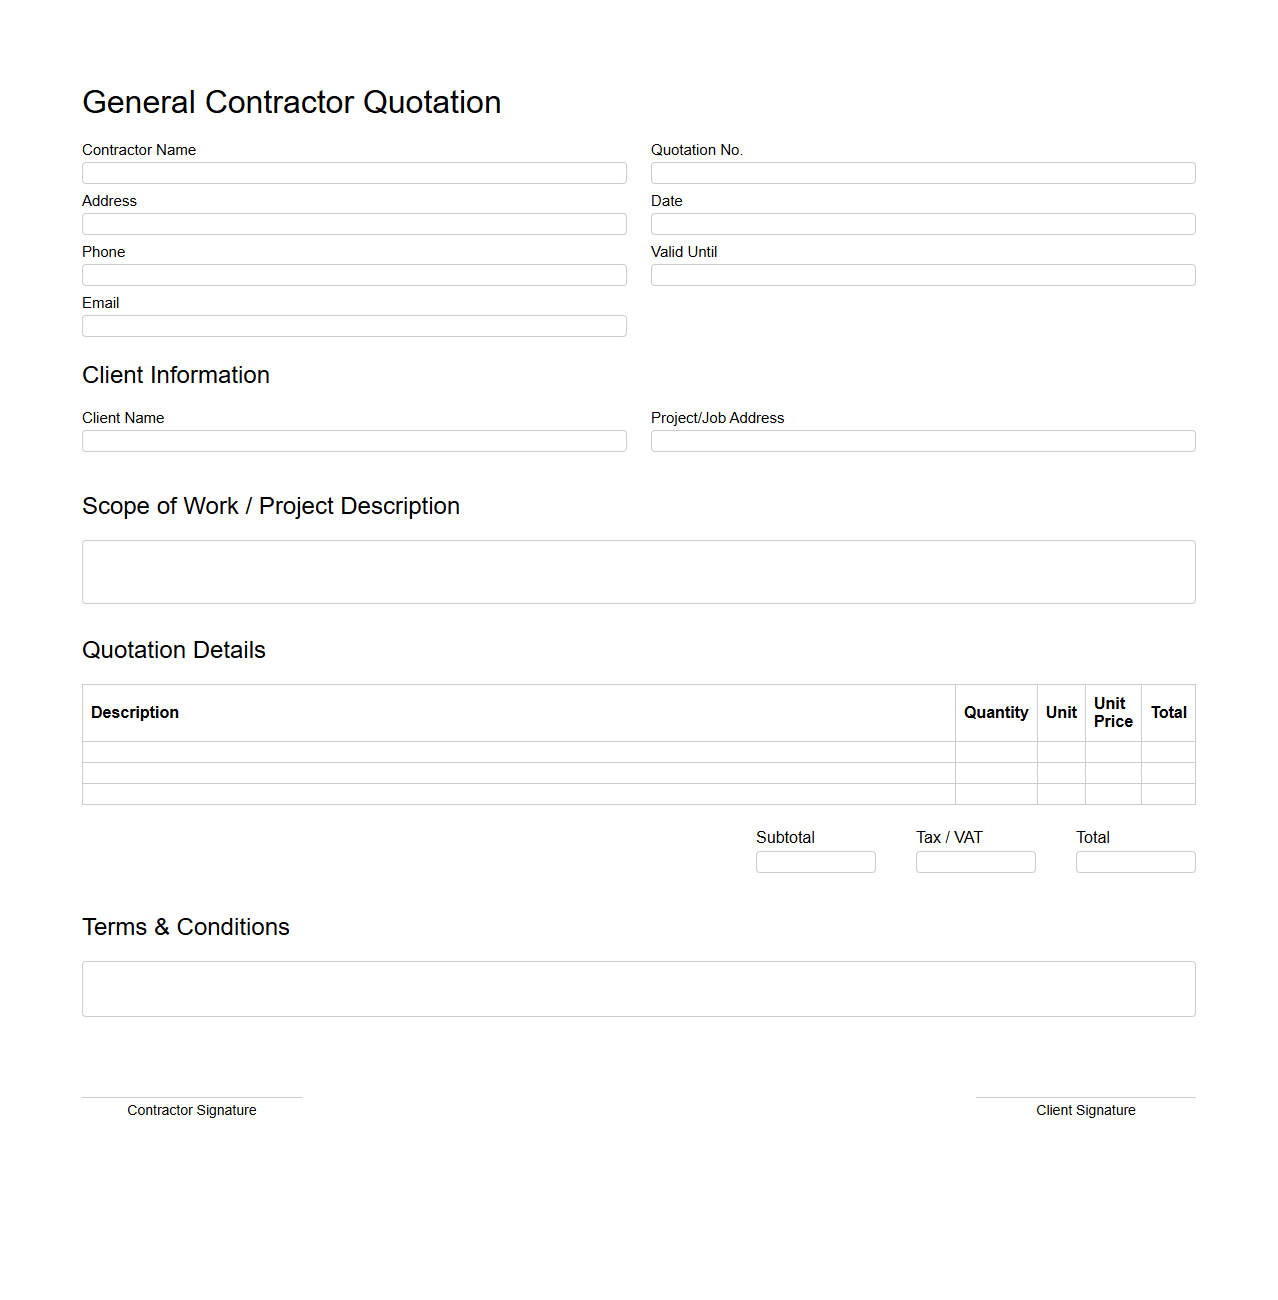
Task: Select the Phone number field
Action: click(354, 274)
